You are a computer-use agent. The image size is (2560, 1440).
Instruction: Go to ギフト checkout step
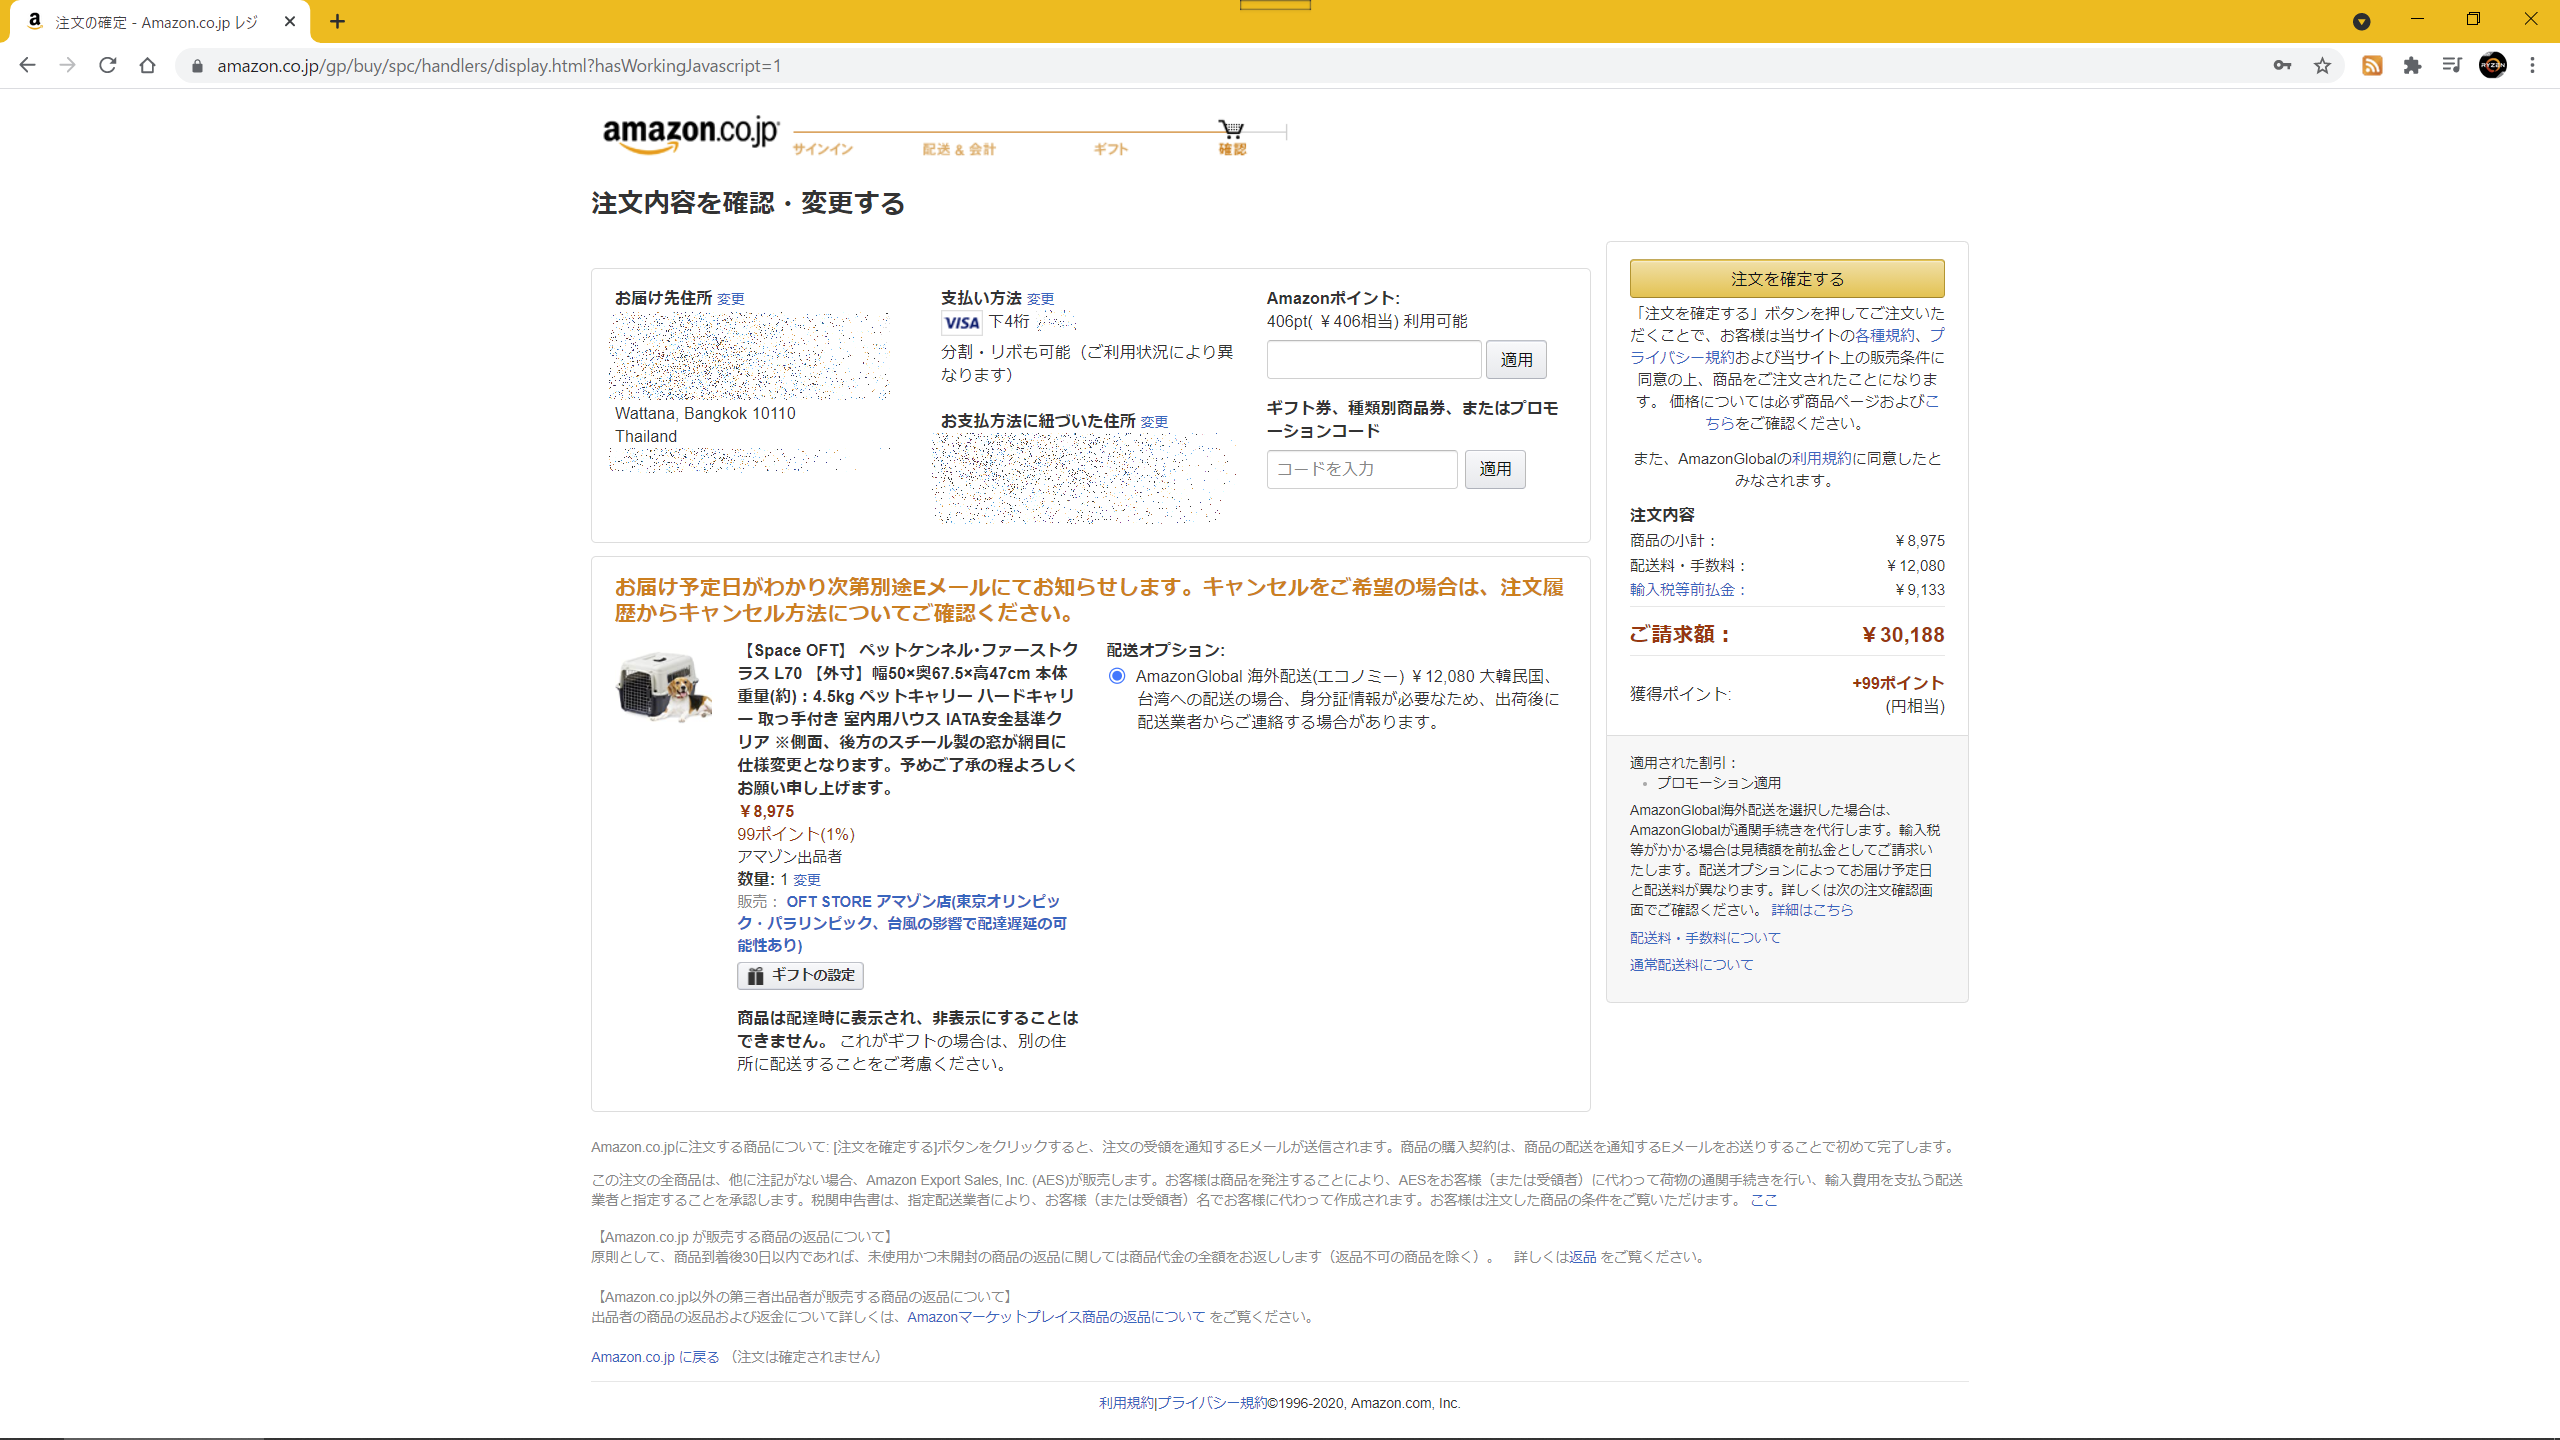pos(1110,149)
